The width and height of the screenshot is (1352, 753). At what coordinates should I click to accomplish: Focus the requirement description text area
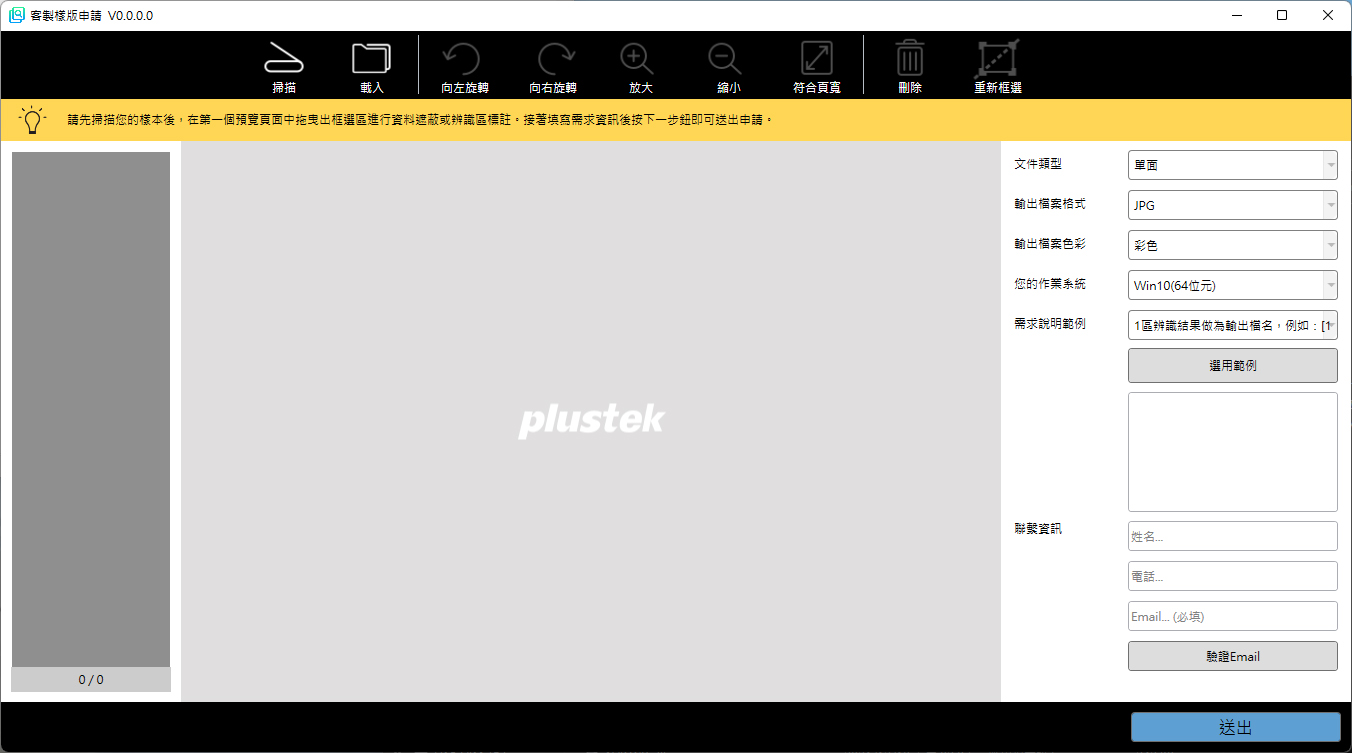1232,452
